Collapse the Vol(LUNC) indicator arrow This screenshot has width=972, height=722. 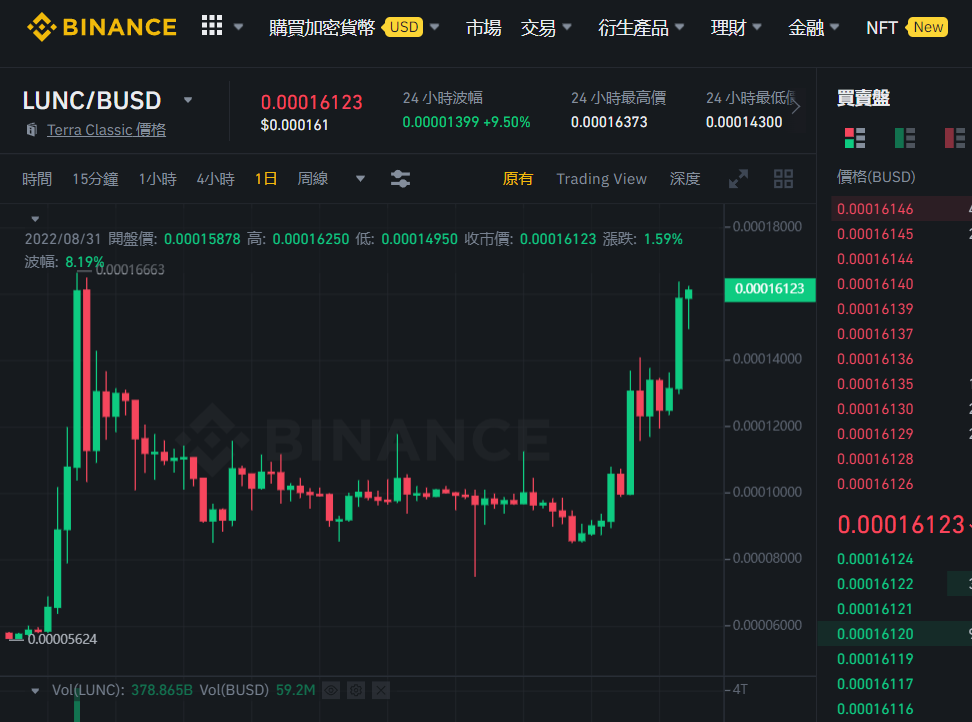click(x=35, y=690)
